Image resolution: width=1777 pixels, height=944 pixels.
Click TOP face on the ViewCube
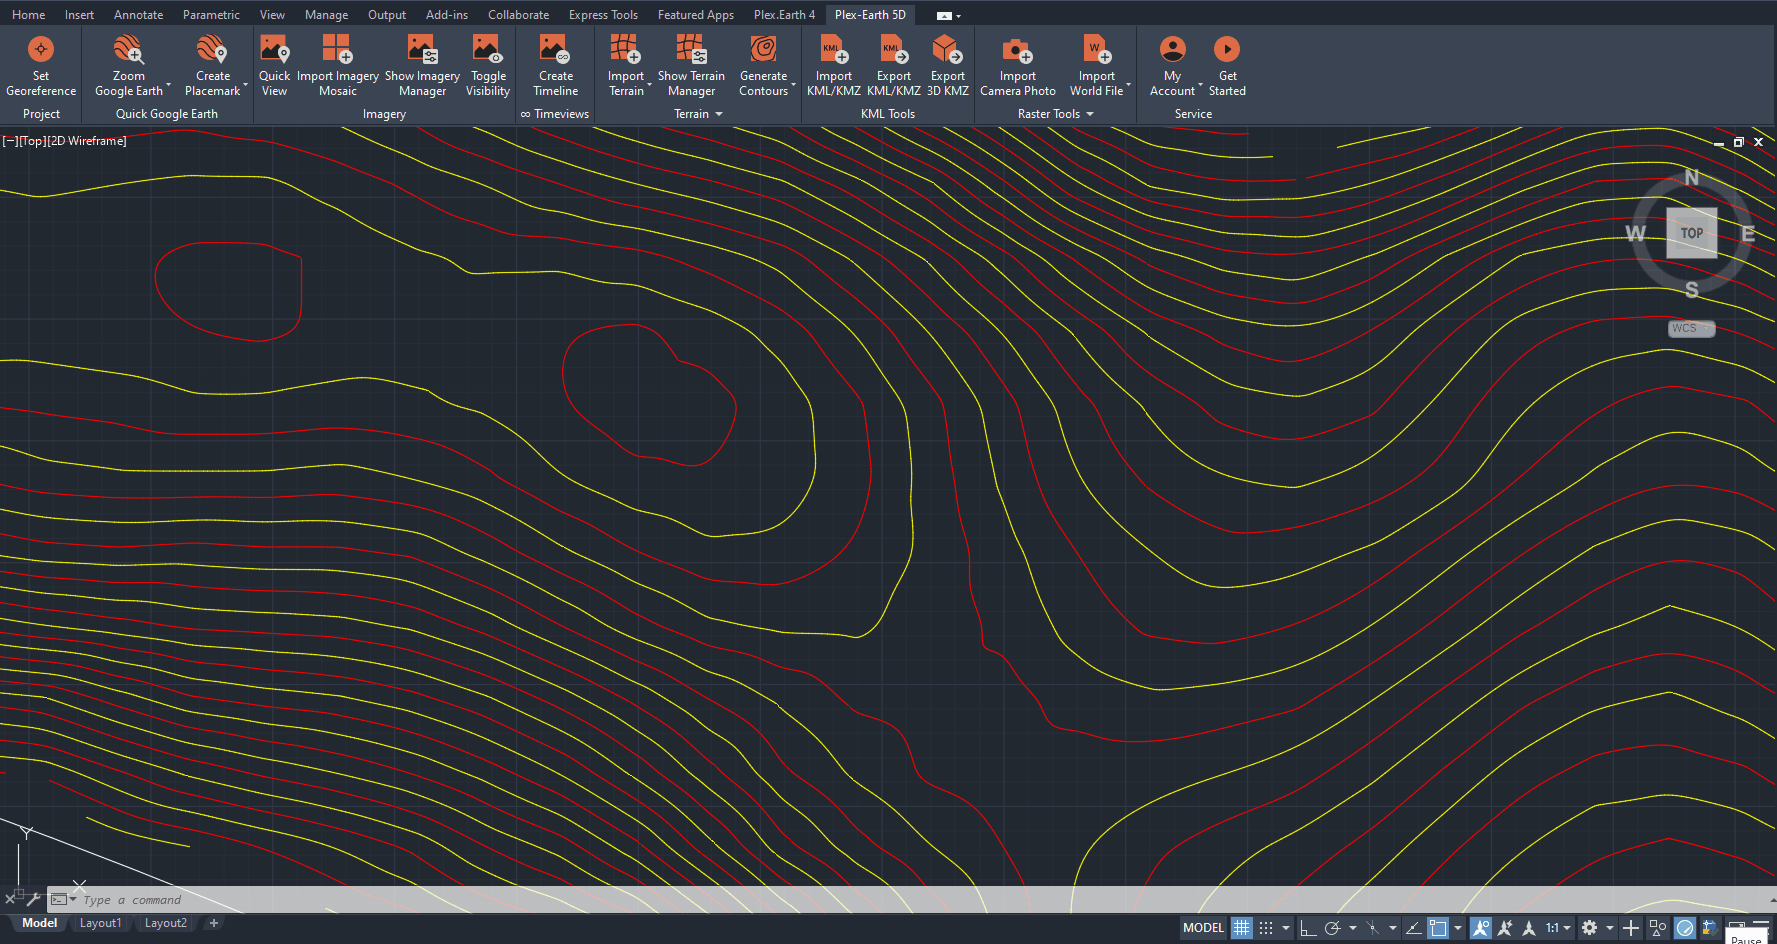pos(1691,233)
